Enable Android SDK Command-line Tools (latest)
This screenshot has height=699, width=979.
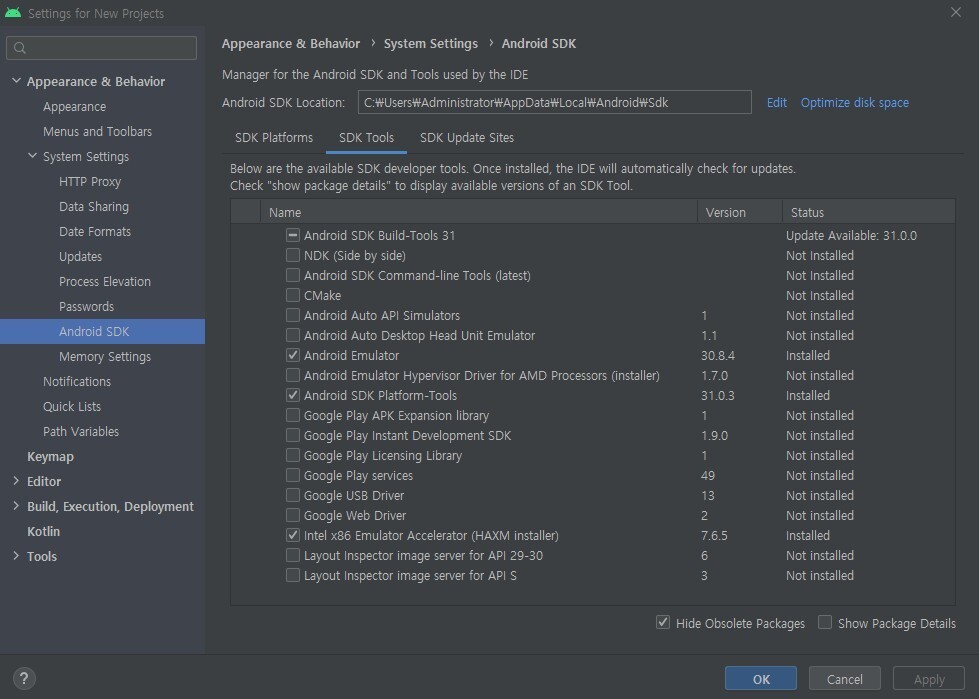(x=293, y=275)
